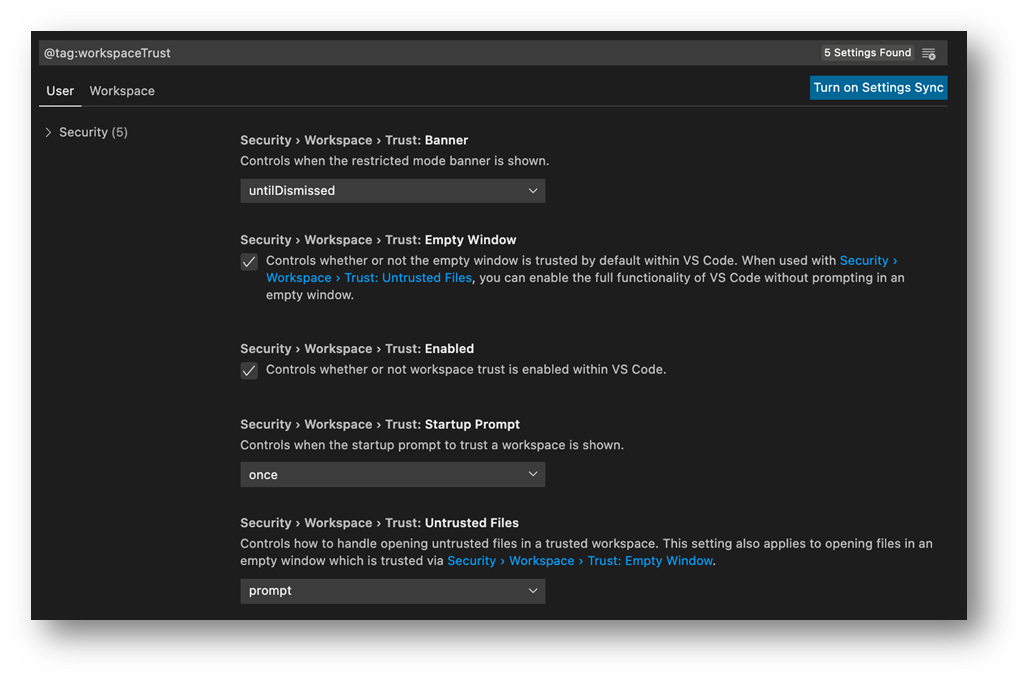This screenshot has width=1029, height=682.
Task: Select the User settings tab
Action: [60, 90]
